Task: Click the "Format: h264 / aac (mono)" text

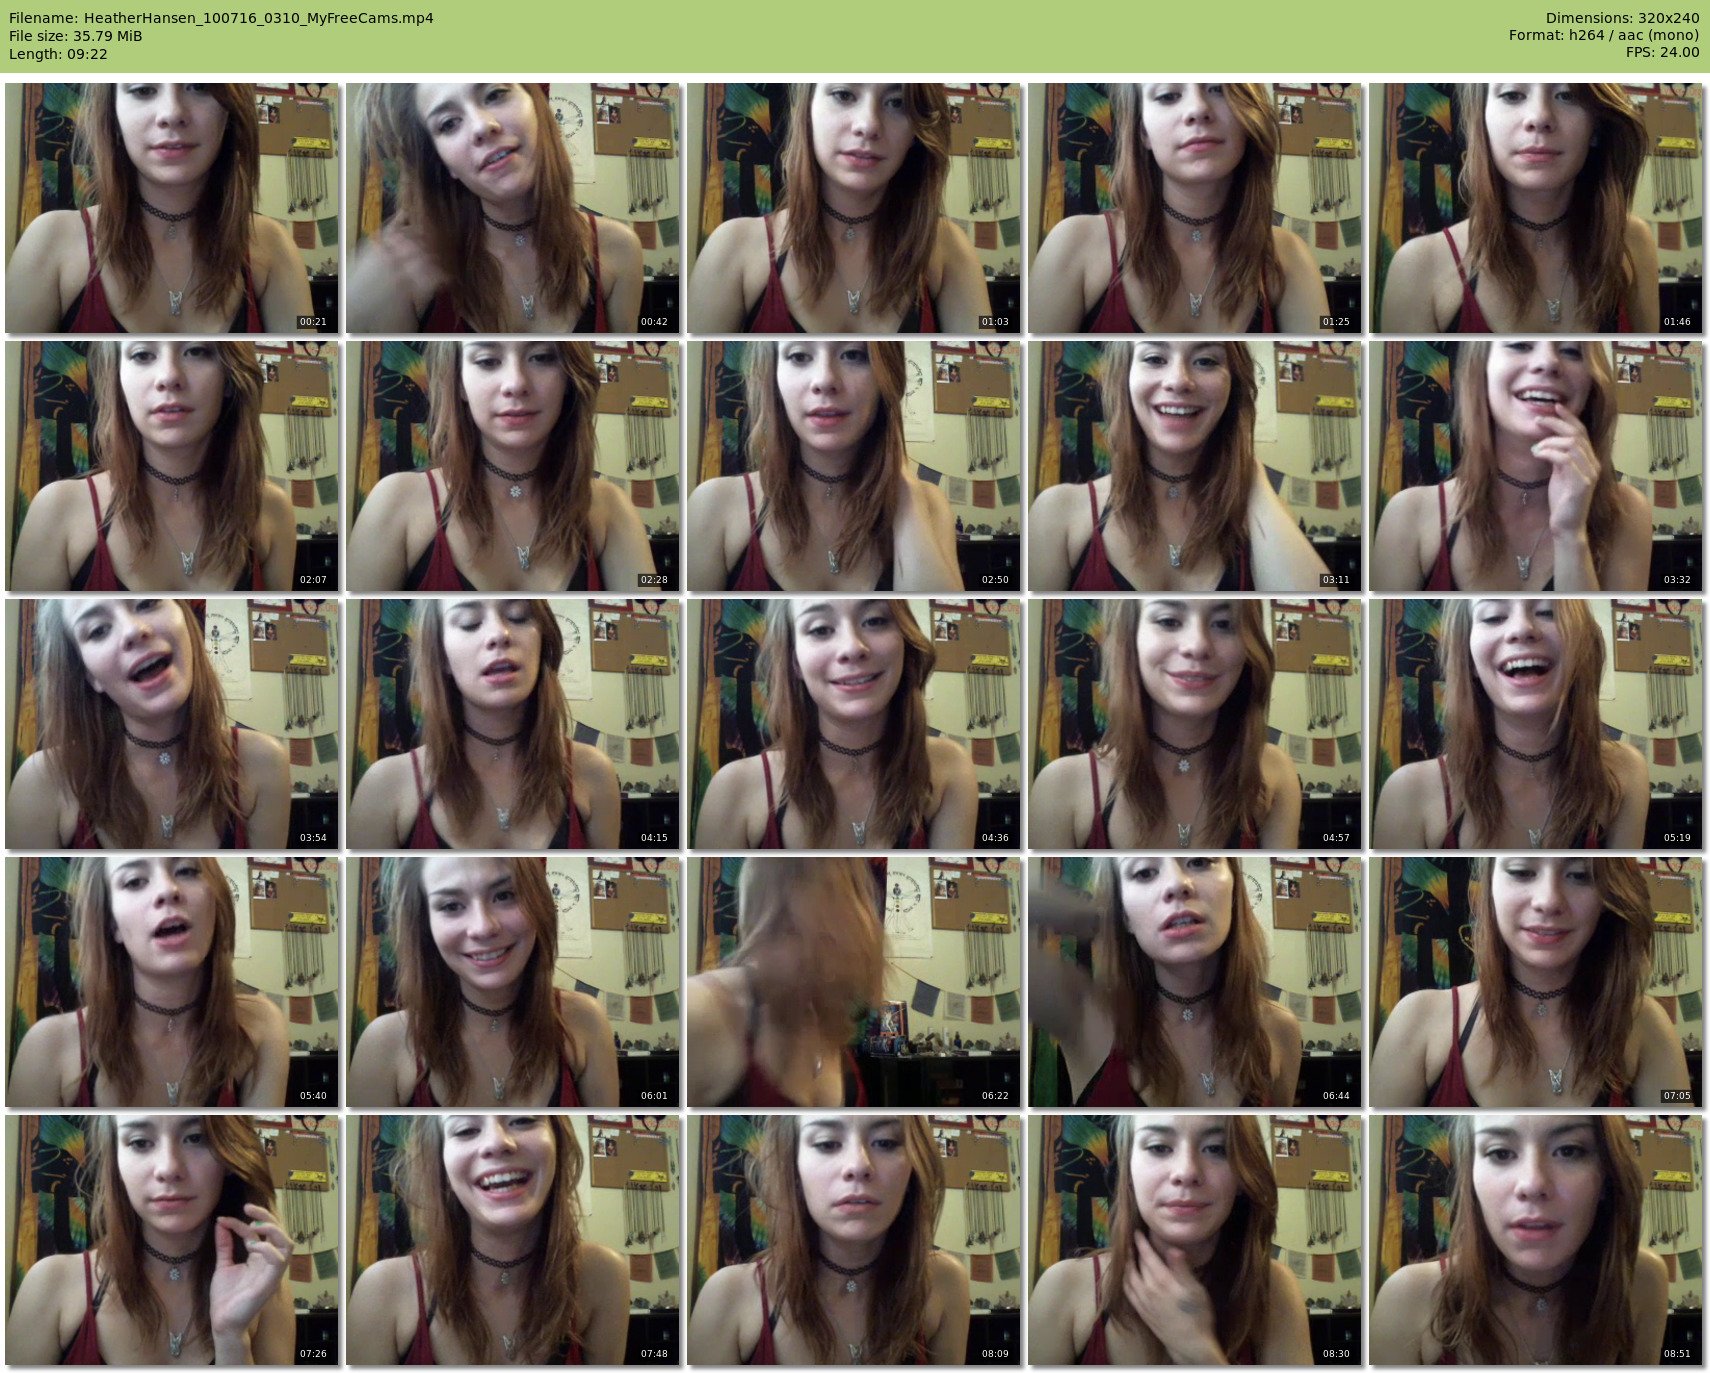Action: [x=1604, y=36]
